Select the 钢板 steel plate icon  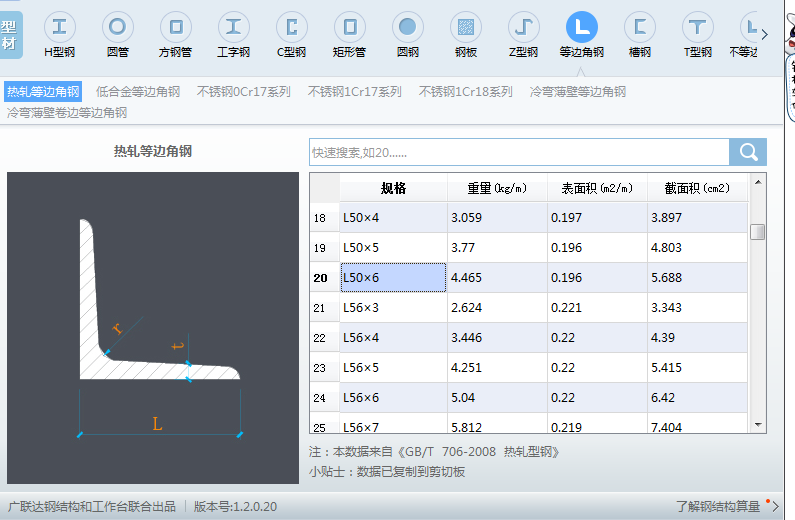pyautogui.click(x=465, y=27)
